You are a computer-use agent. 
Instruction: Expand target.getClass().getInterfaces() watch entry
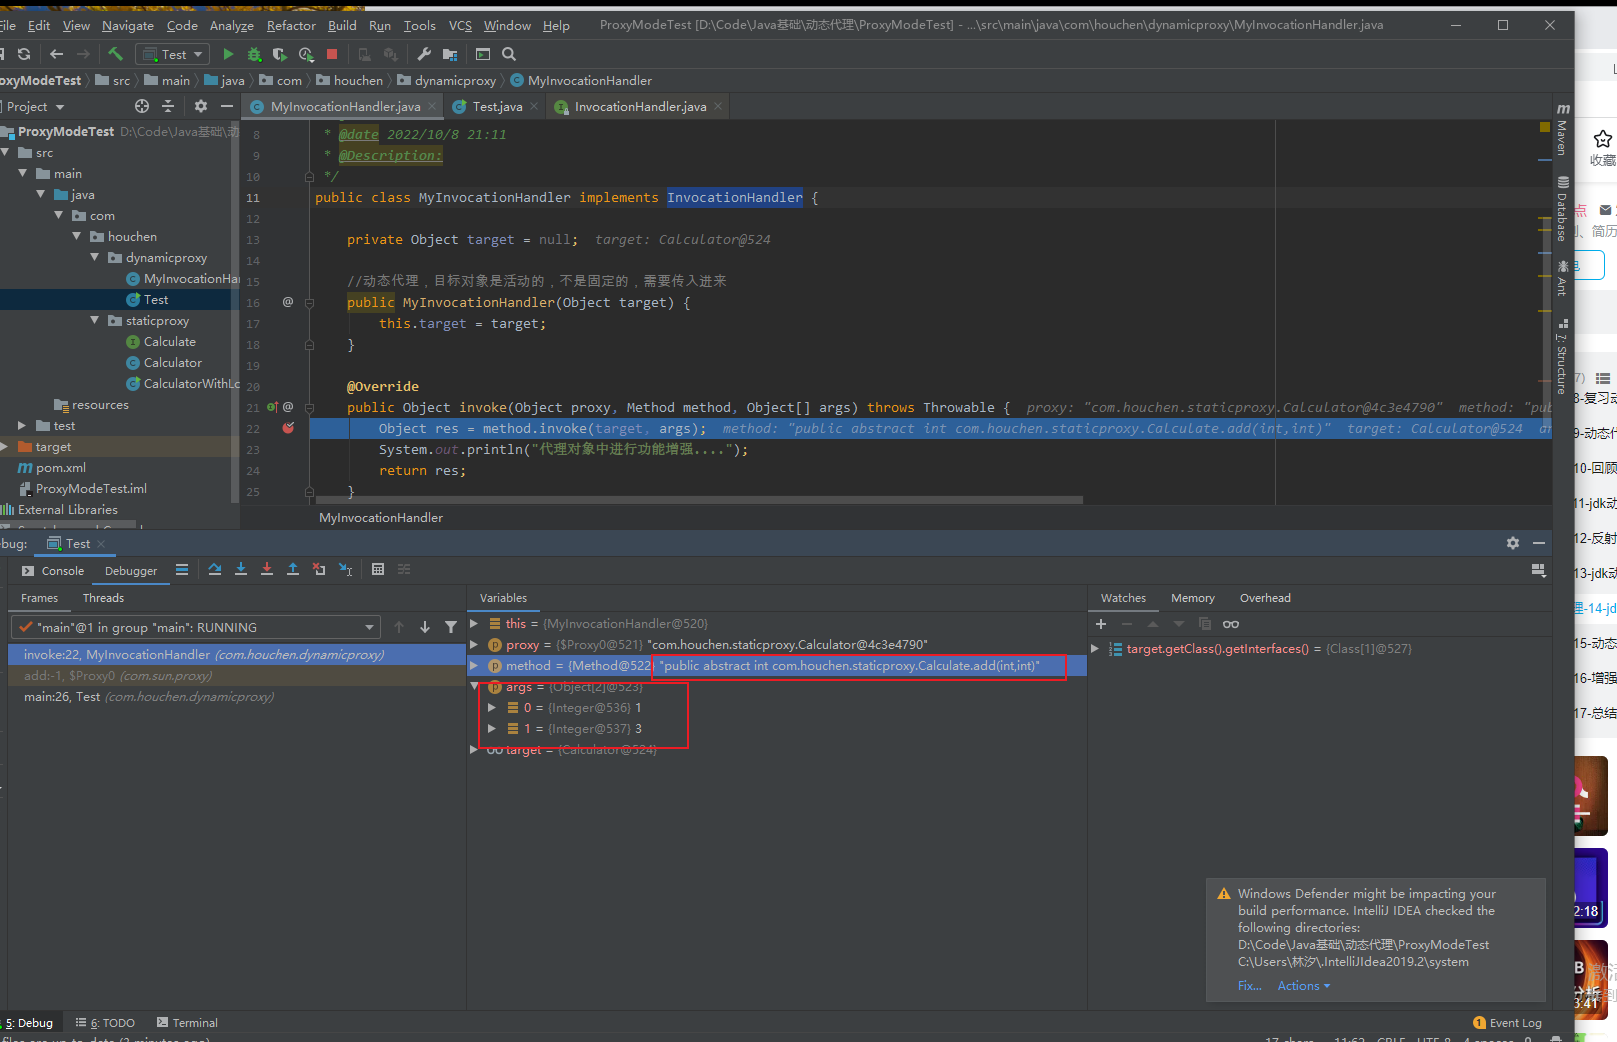(1095, 649)
